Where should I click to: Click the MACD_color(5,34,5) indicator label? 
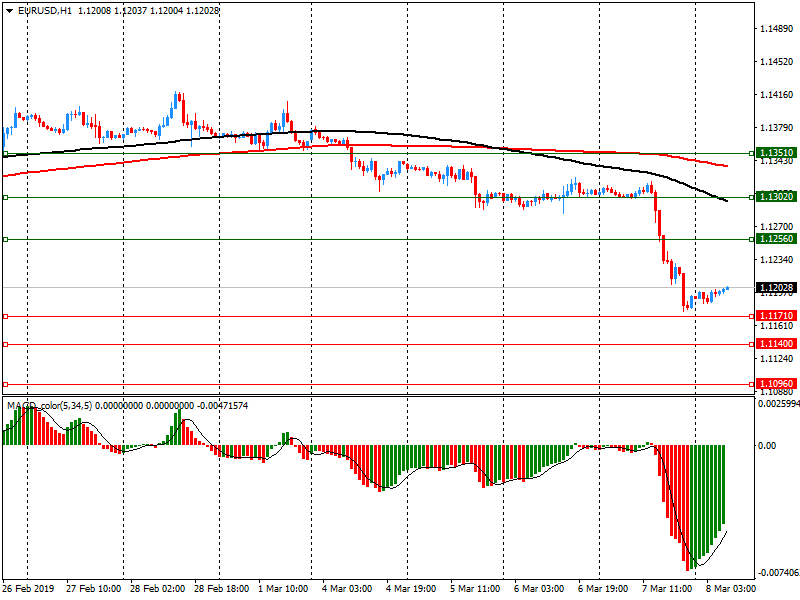click(49, 406)
